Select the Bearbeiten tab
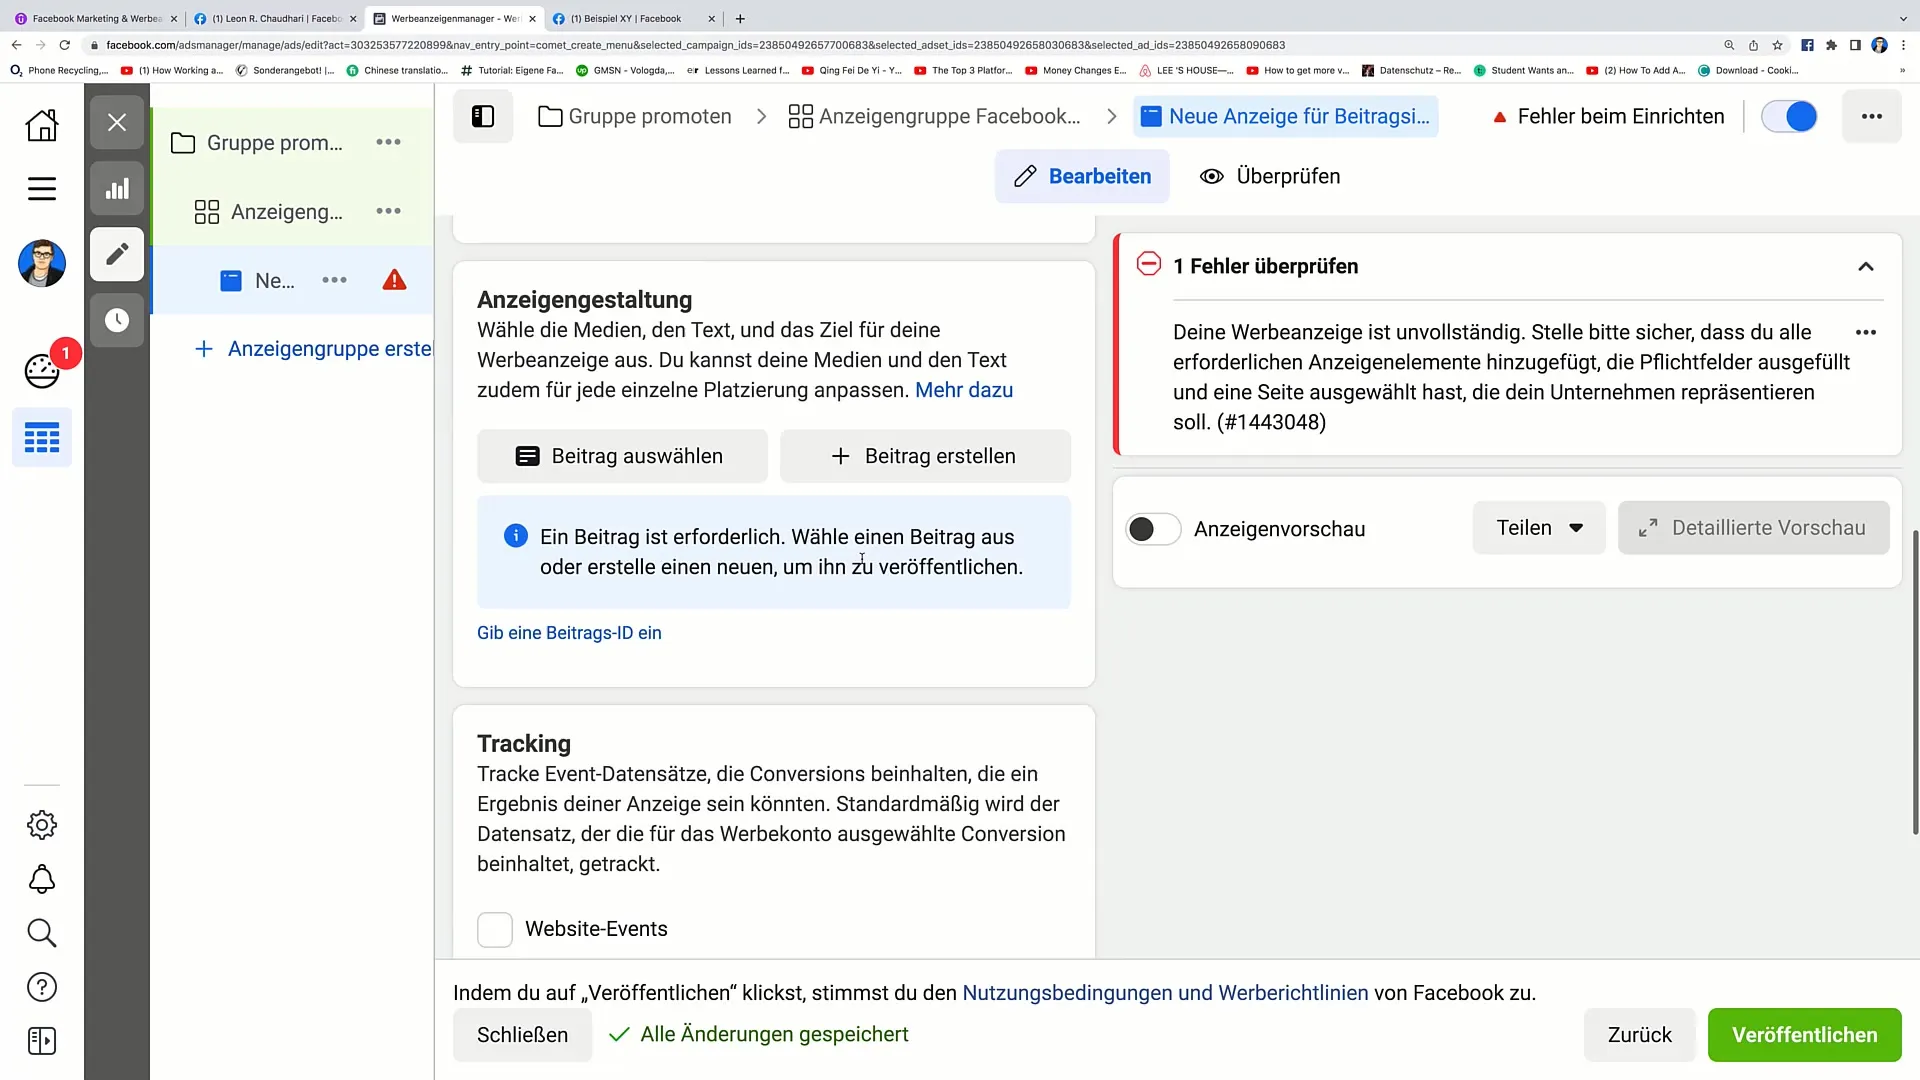The width and height of the screenshot is (1920, 1080). (1081, 176)
